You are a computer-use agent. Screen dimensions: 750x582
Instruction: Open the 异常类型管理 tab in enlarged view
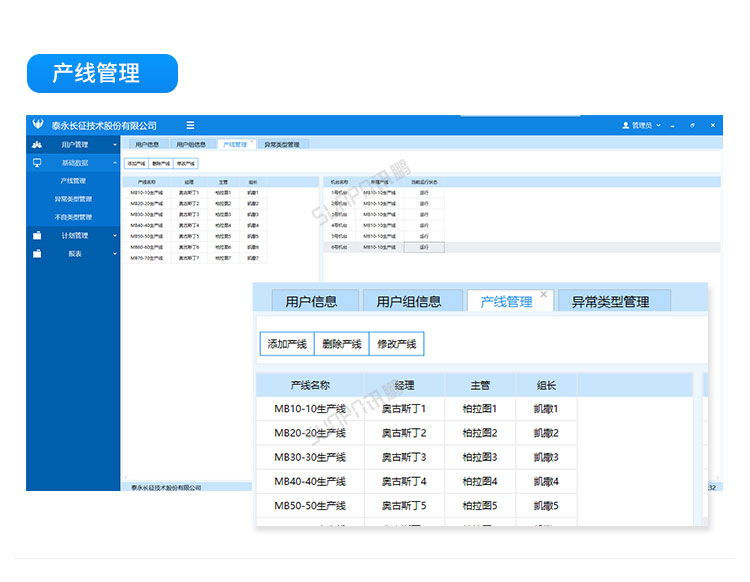[610, 301]
